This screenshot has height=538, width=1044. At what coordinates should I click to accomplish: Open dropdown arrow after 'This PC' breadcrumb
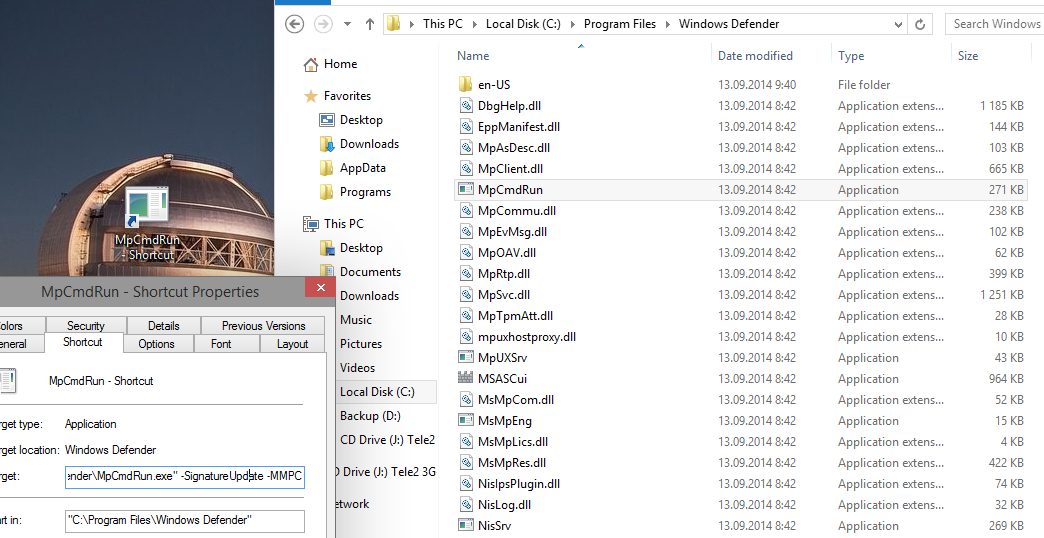(x=475, y=24)
